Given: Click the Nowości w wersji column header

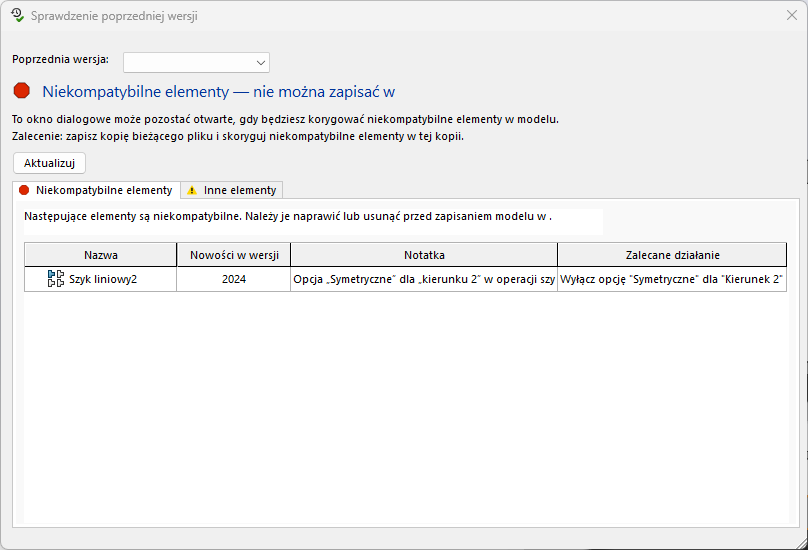Looking at the screenshot, I should pos(233,255).
